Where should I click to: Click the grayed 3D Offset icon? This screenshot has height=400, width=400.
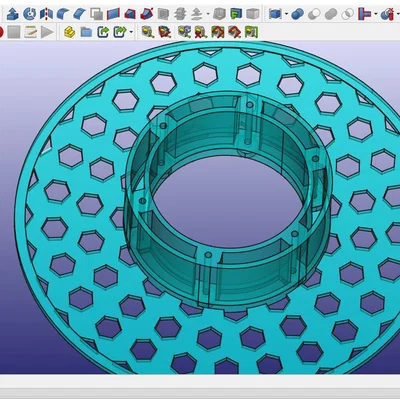coord(196,14)
